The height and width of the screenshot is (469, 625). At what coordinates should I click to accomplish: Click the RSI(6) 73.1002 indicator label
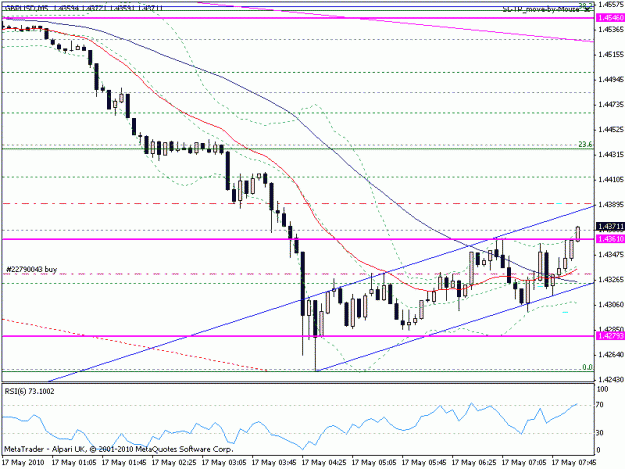click(29, 391)
